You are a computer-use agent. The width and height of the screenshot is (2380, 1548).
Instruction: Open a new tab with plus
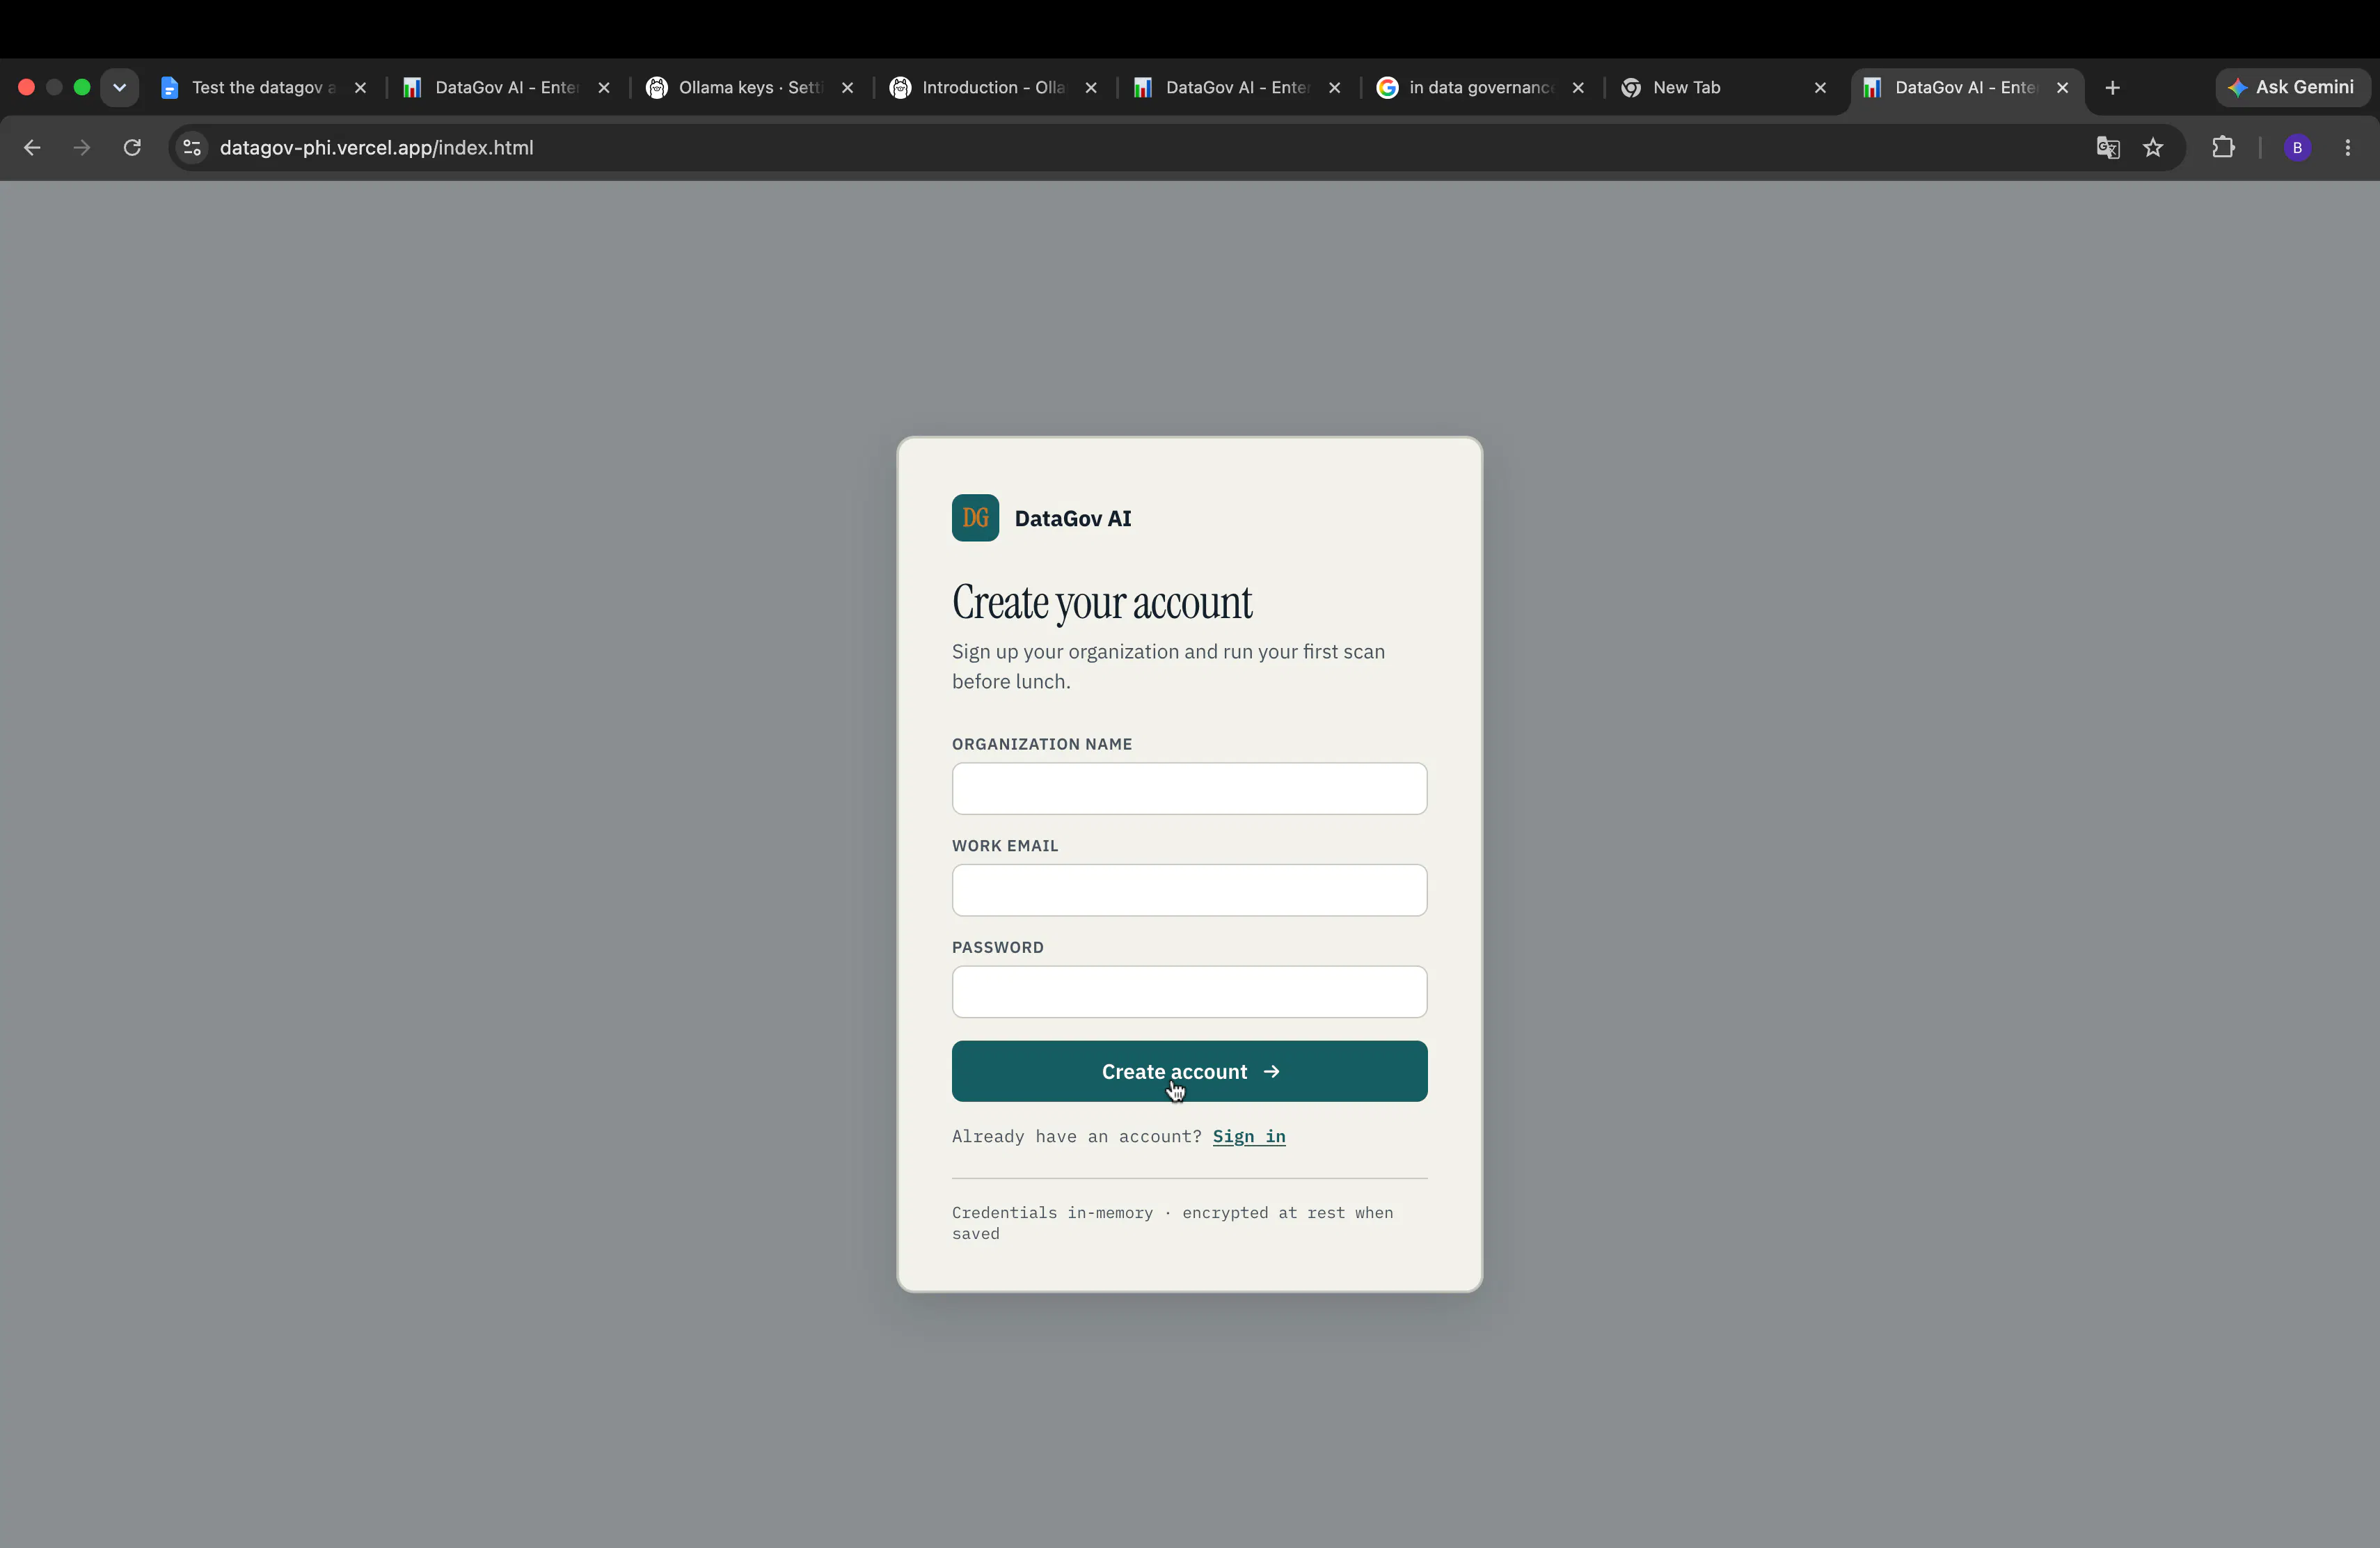[x=2113, y=88]
